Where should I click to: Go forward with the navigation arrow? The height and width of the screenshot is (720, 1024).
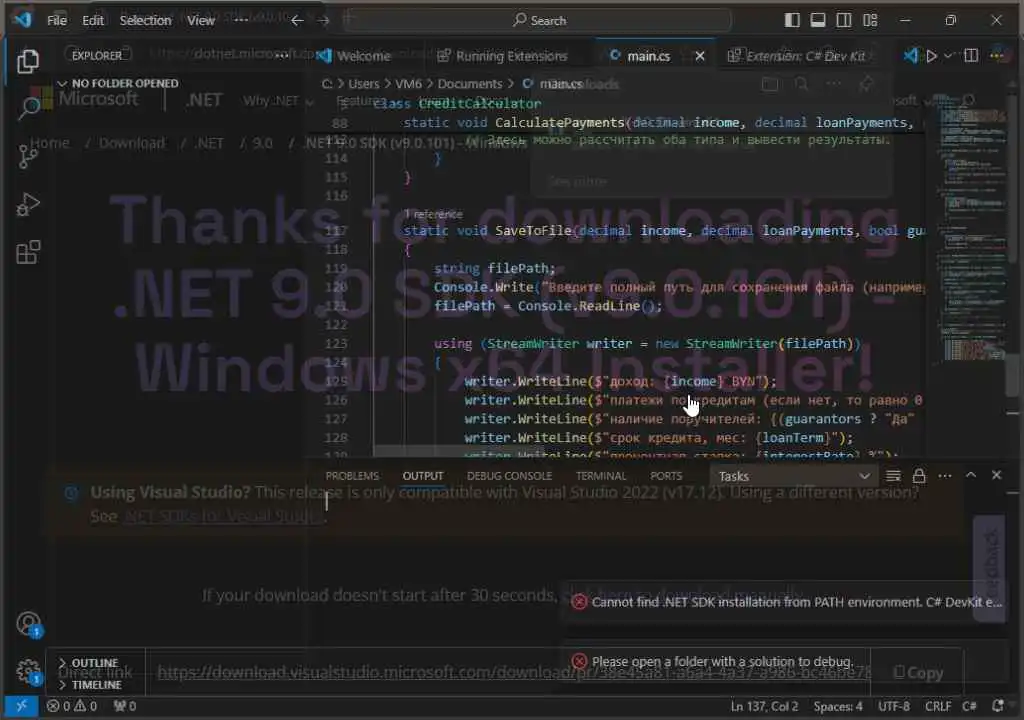point(323,21)
